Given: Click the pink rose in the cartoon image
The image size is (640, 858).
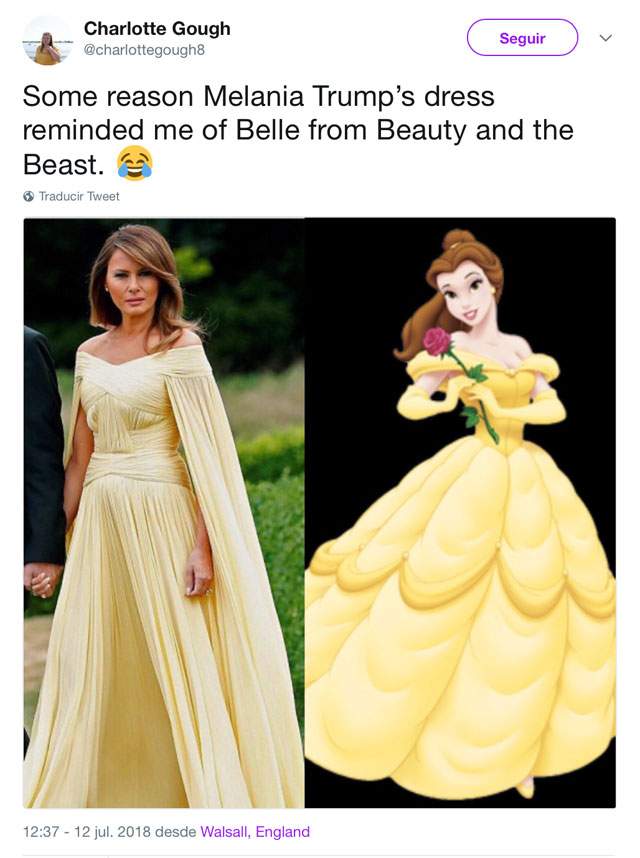Looking at the screenshot, I should 437,341.
